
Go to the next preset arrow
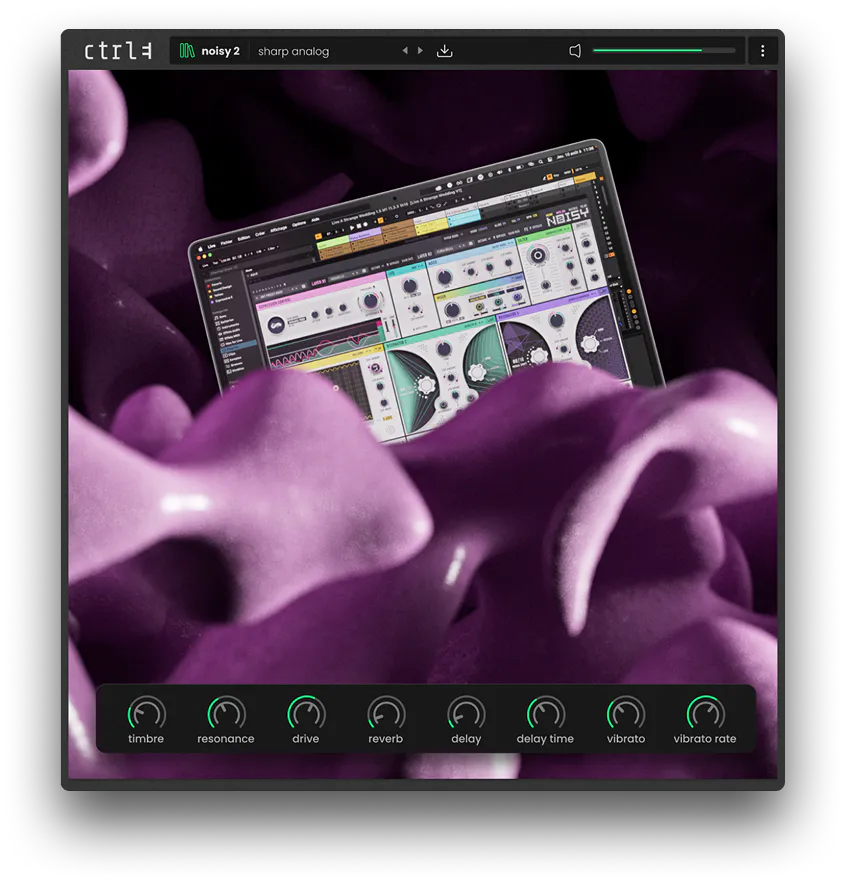pyautogui.click(x=420, y=51)
